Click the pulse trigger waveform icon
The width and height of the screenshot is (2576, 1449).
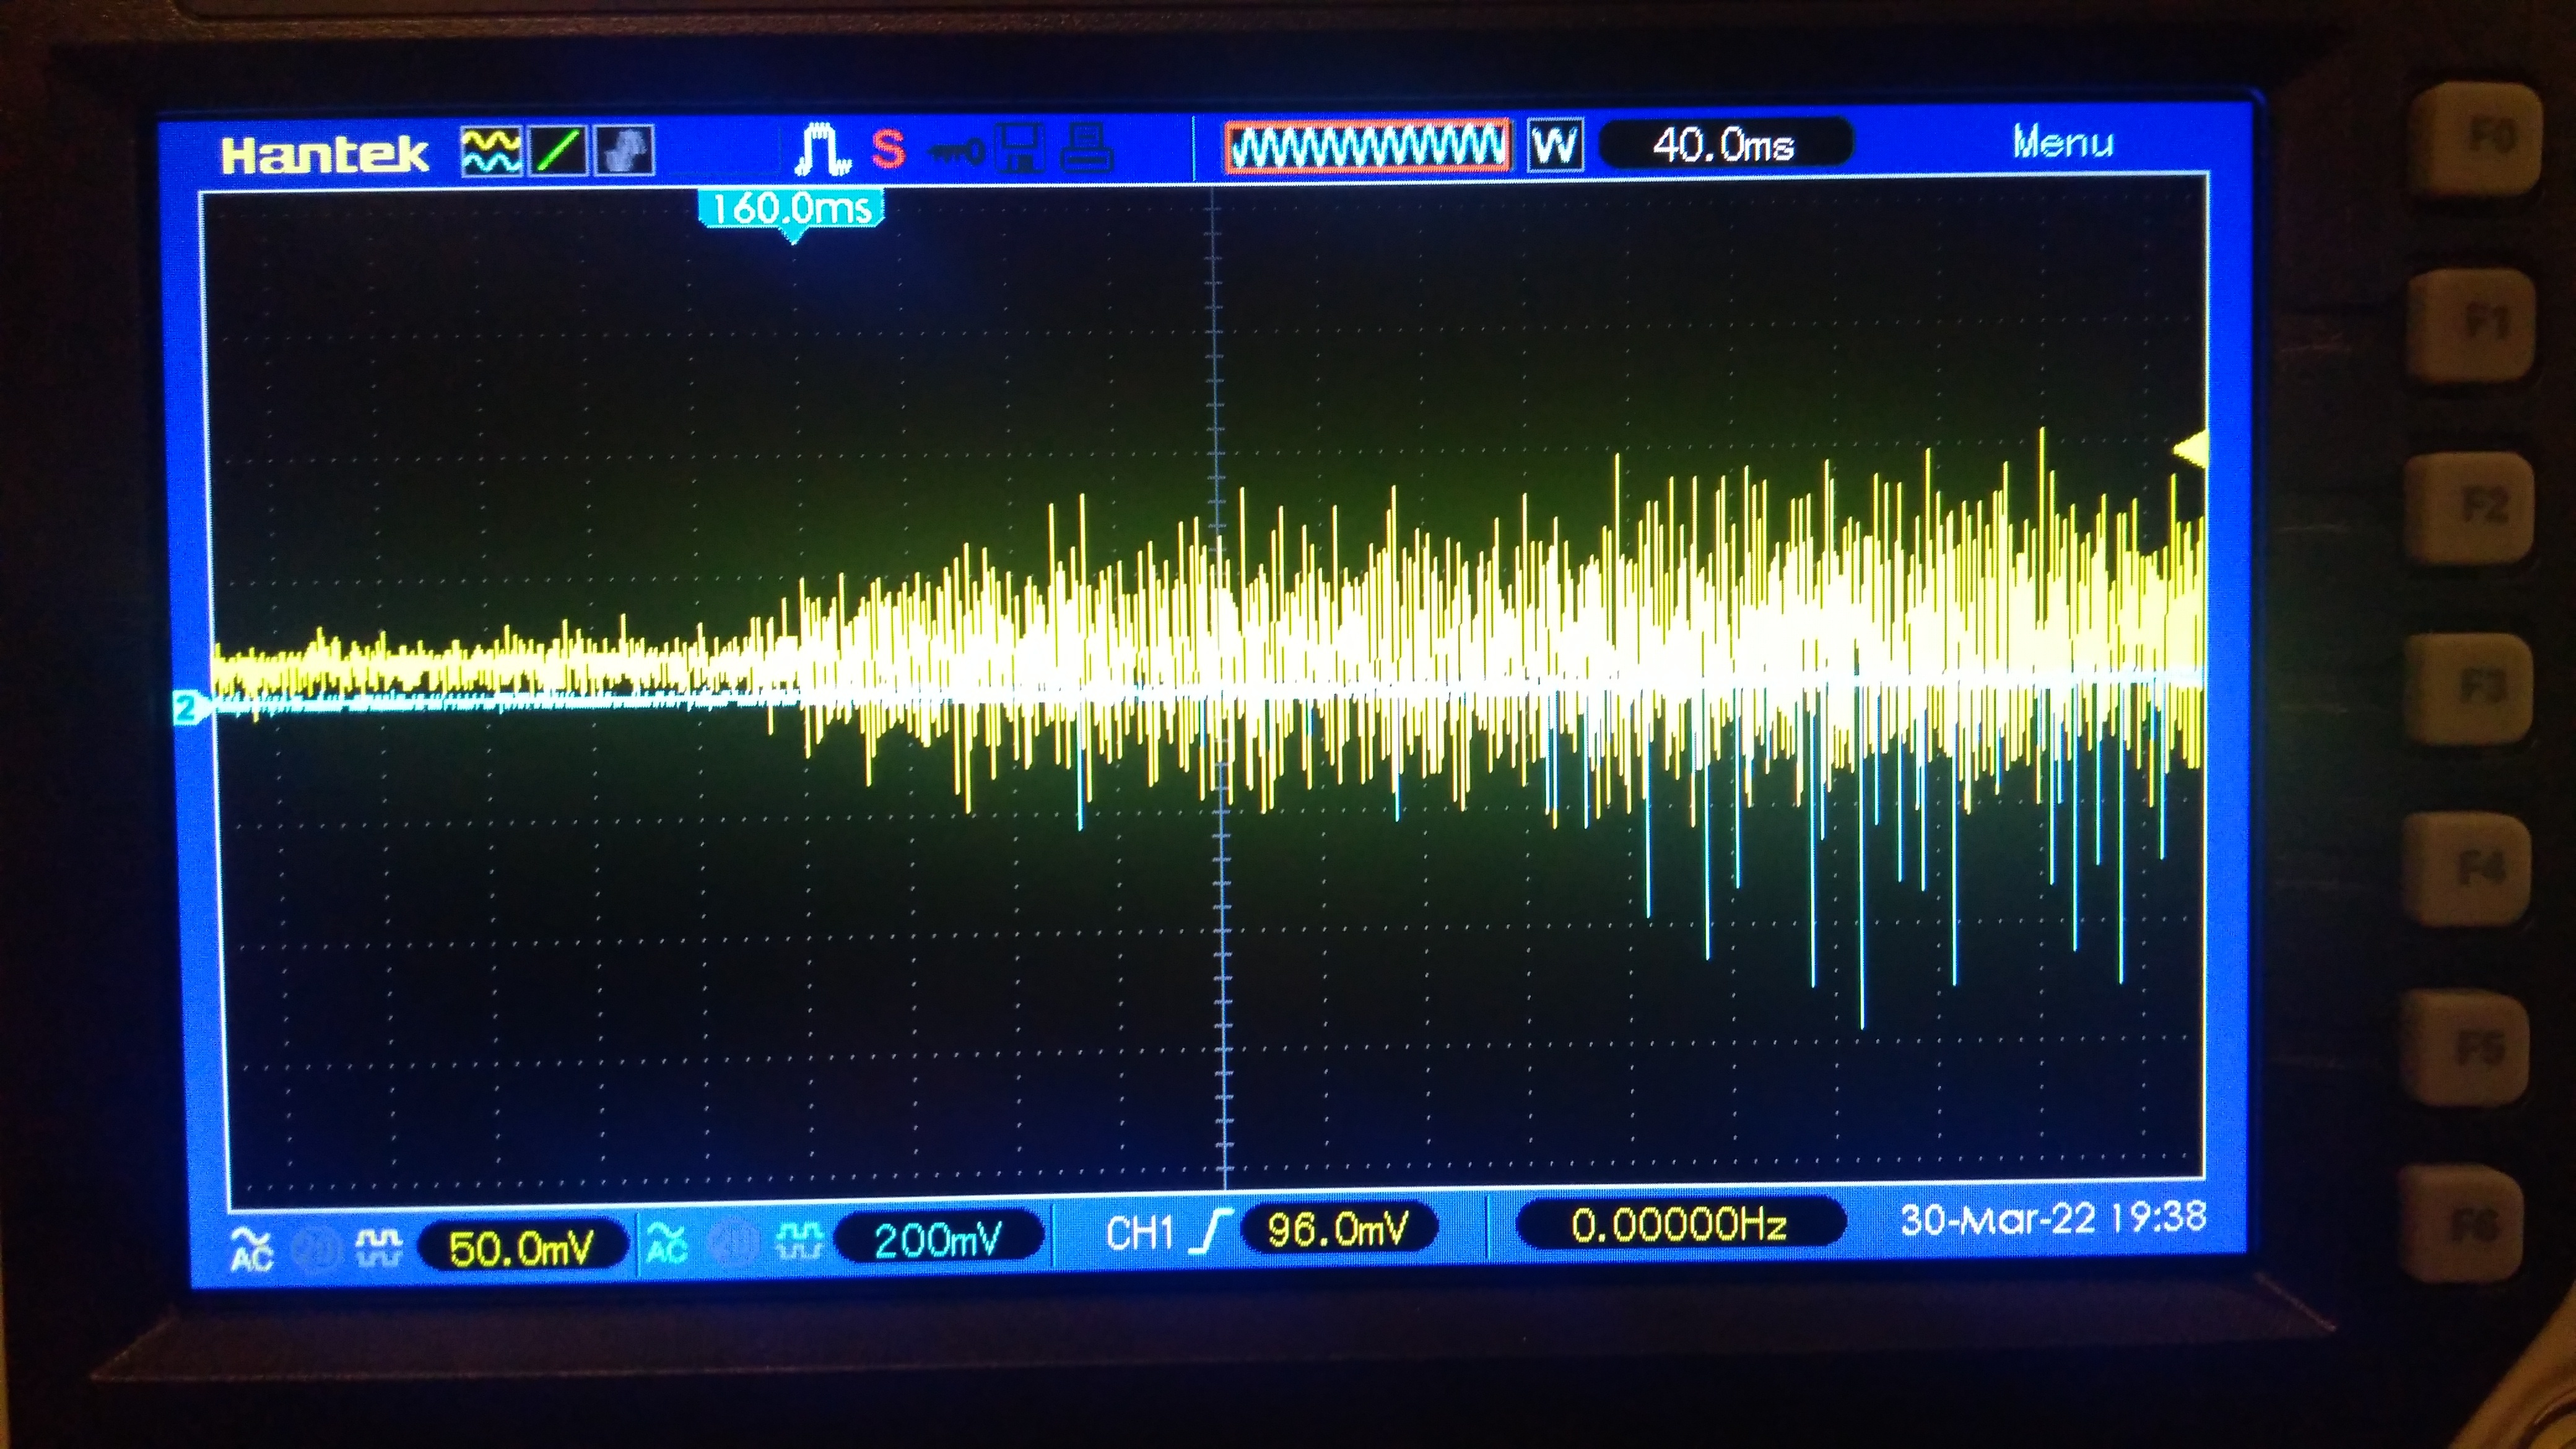click(822, 149)
